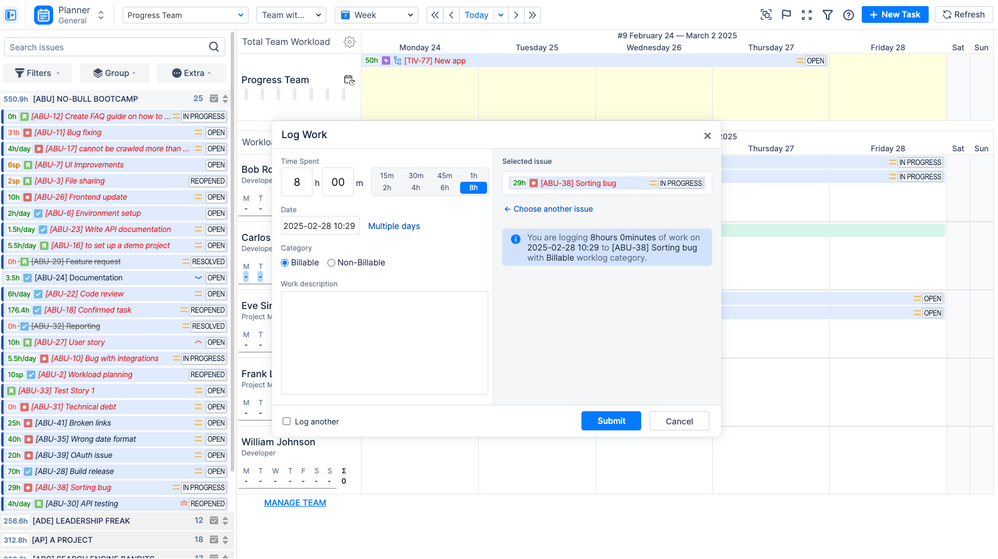Select 15m quick time option
The width and height of the screenshot is (998, 559).
pyautogui.click(x=387, y=176)
